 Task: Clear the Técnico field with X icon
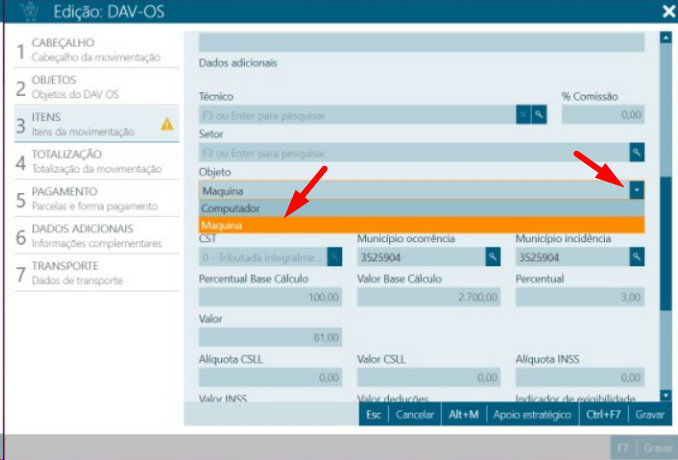pyautogui.click(x=522, y=115)
